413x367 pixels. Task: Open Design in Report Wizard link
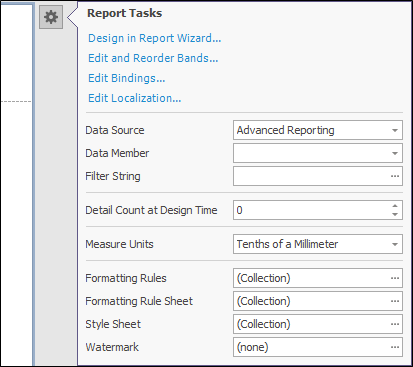click(x=154, y=38)
